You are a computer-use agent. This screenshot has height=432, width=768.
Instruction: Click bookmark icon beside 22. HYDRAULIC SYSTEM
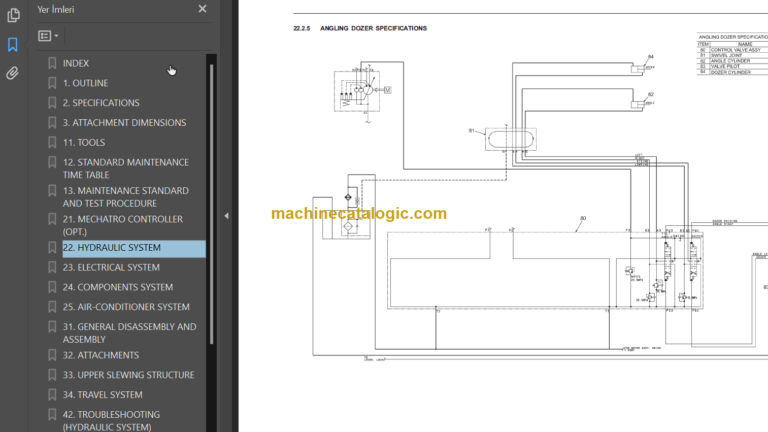(52, 248)
